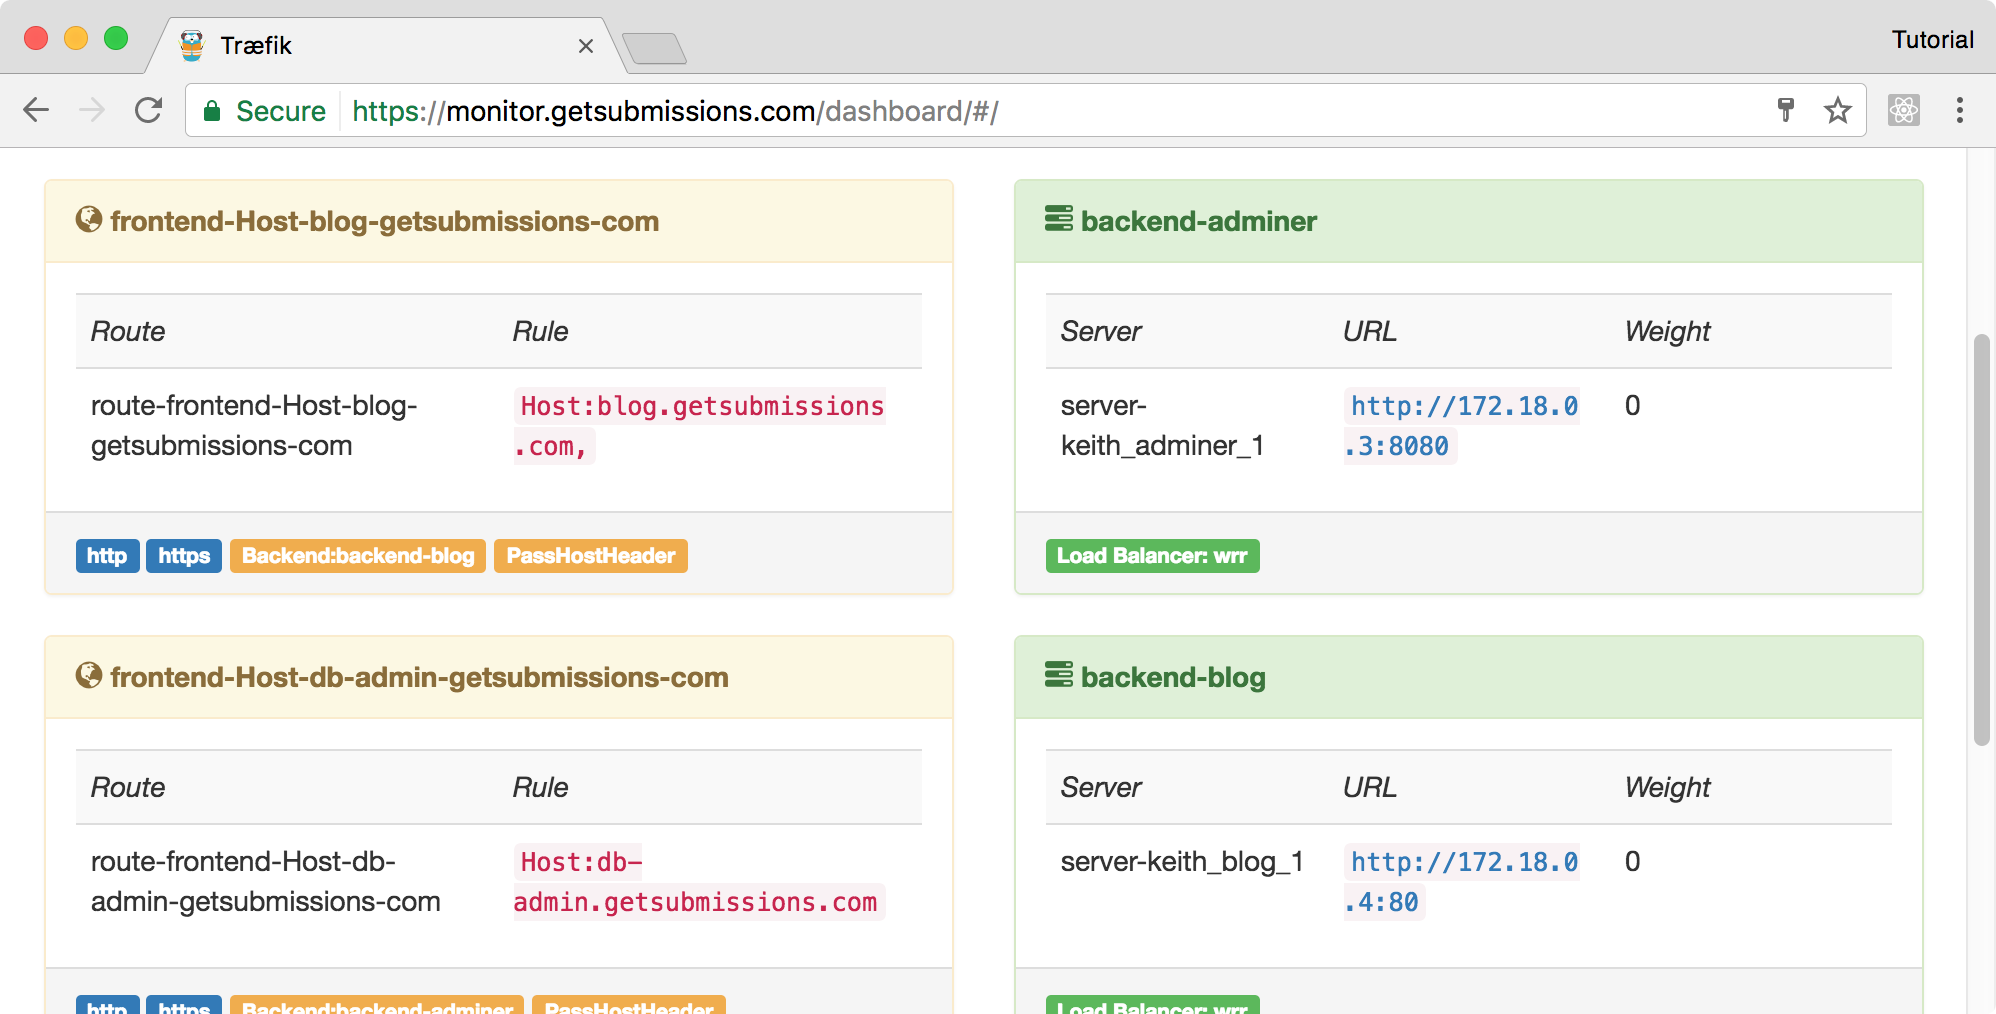Viewport: 1996px width, 1014px height.
Task: Open the http://172.18.0.3:8080 URL link
Action: pyautogui.click(x=1462, y=426)
